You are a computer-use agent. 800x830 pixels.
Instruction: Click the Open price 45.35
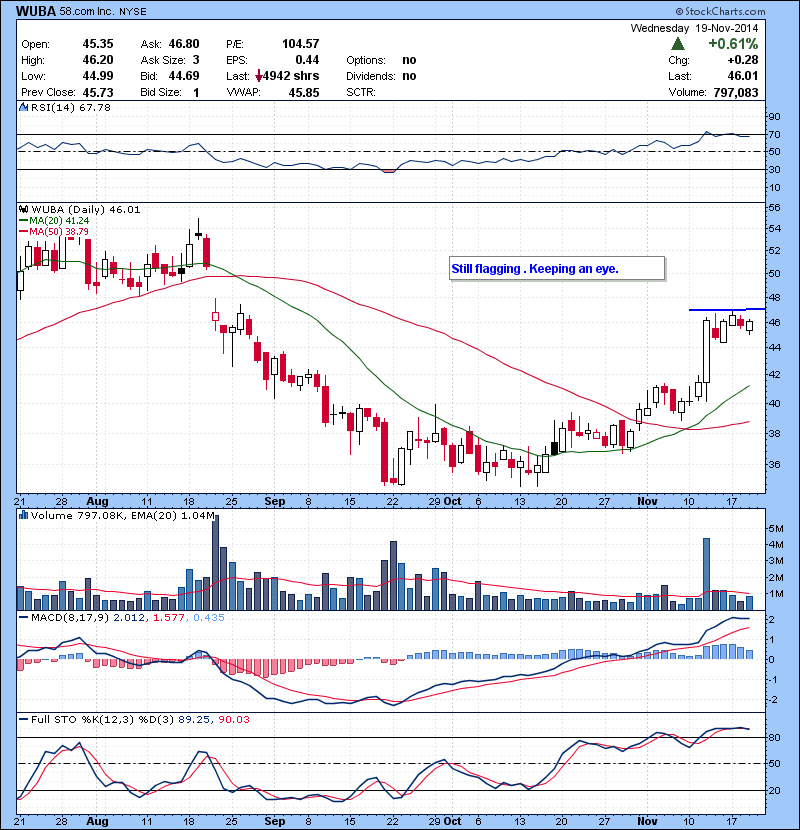click(x=98, y=44)
